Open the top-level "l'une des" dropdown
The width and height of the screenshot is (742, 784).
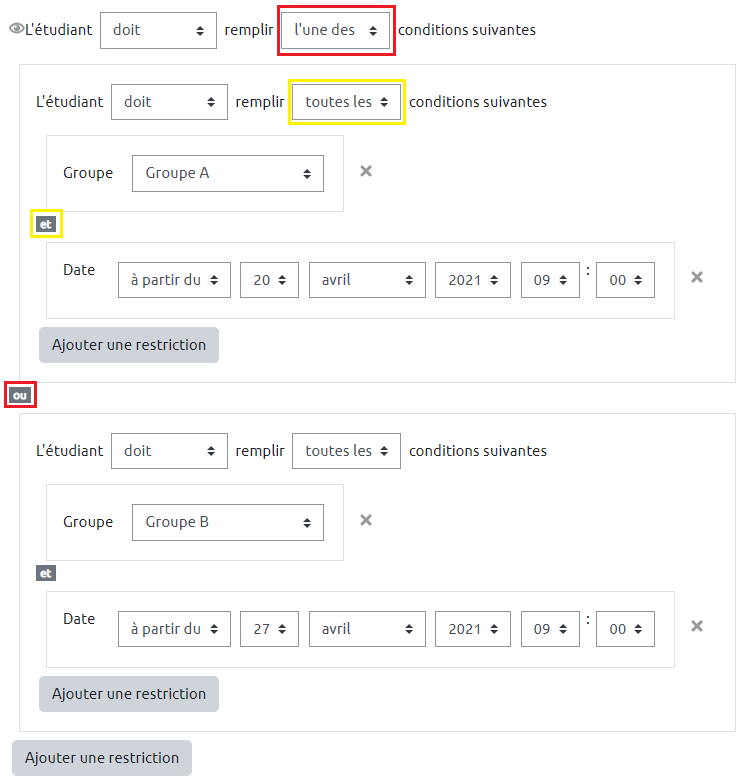pyautogui.click(x=335, y=30)
